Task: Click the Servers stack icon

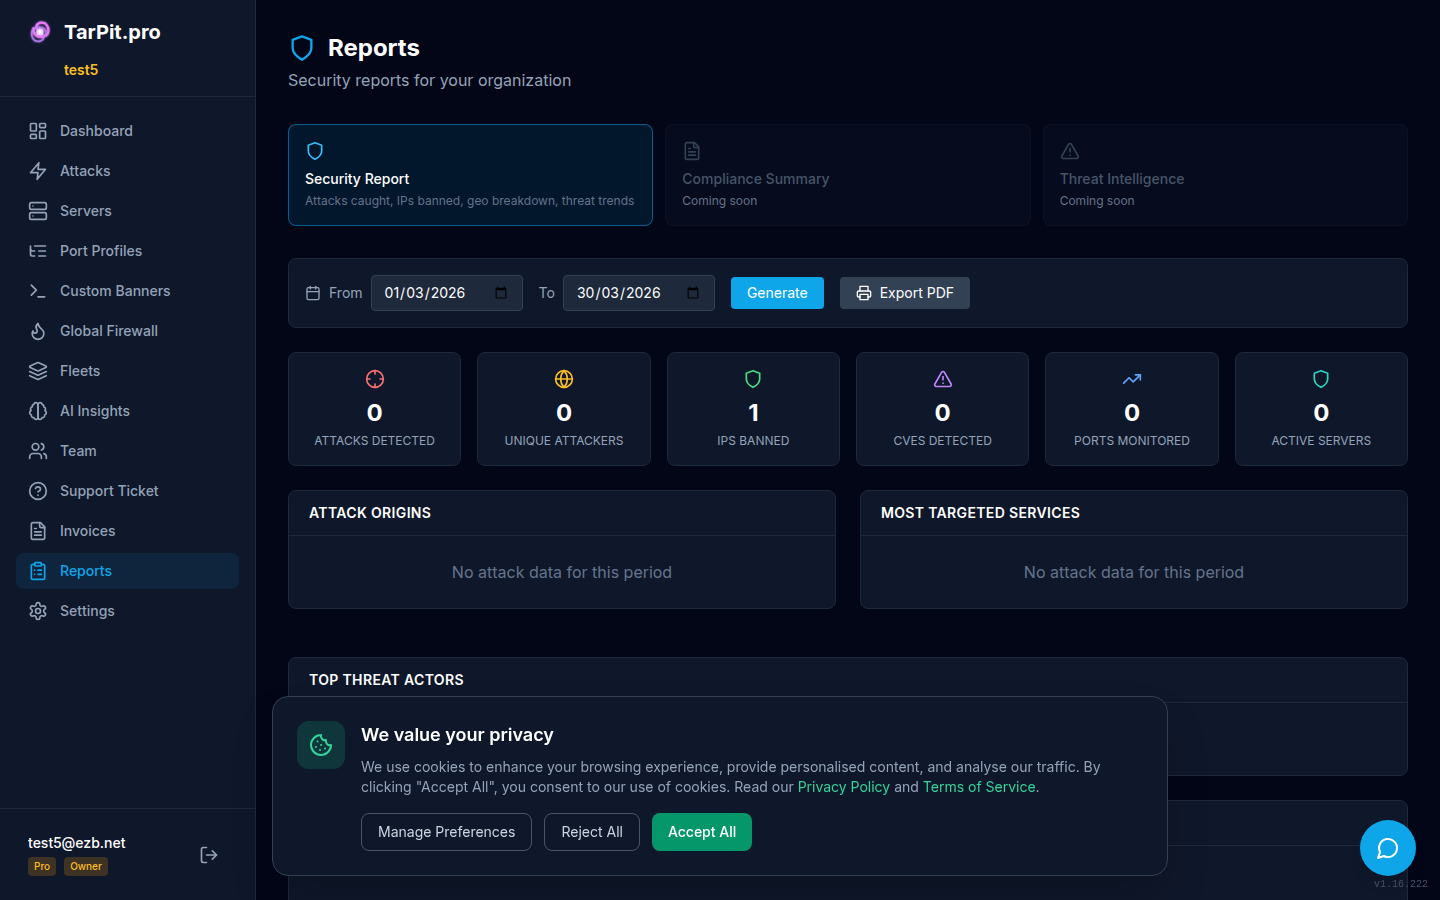Action: tap(38, 211)
